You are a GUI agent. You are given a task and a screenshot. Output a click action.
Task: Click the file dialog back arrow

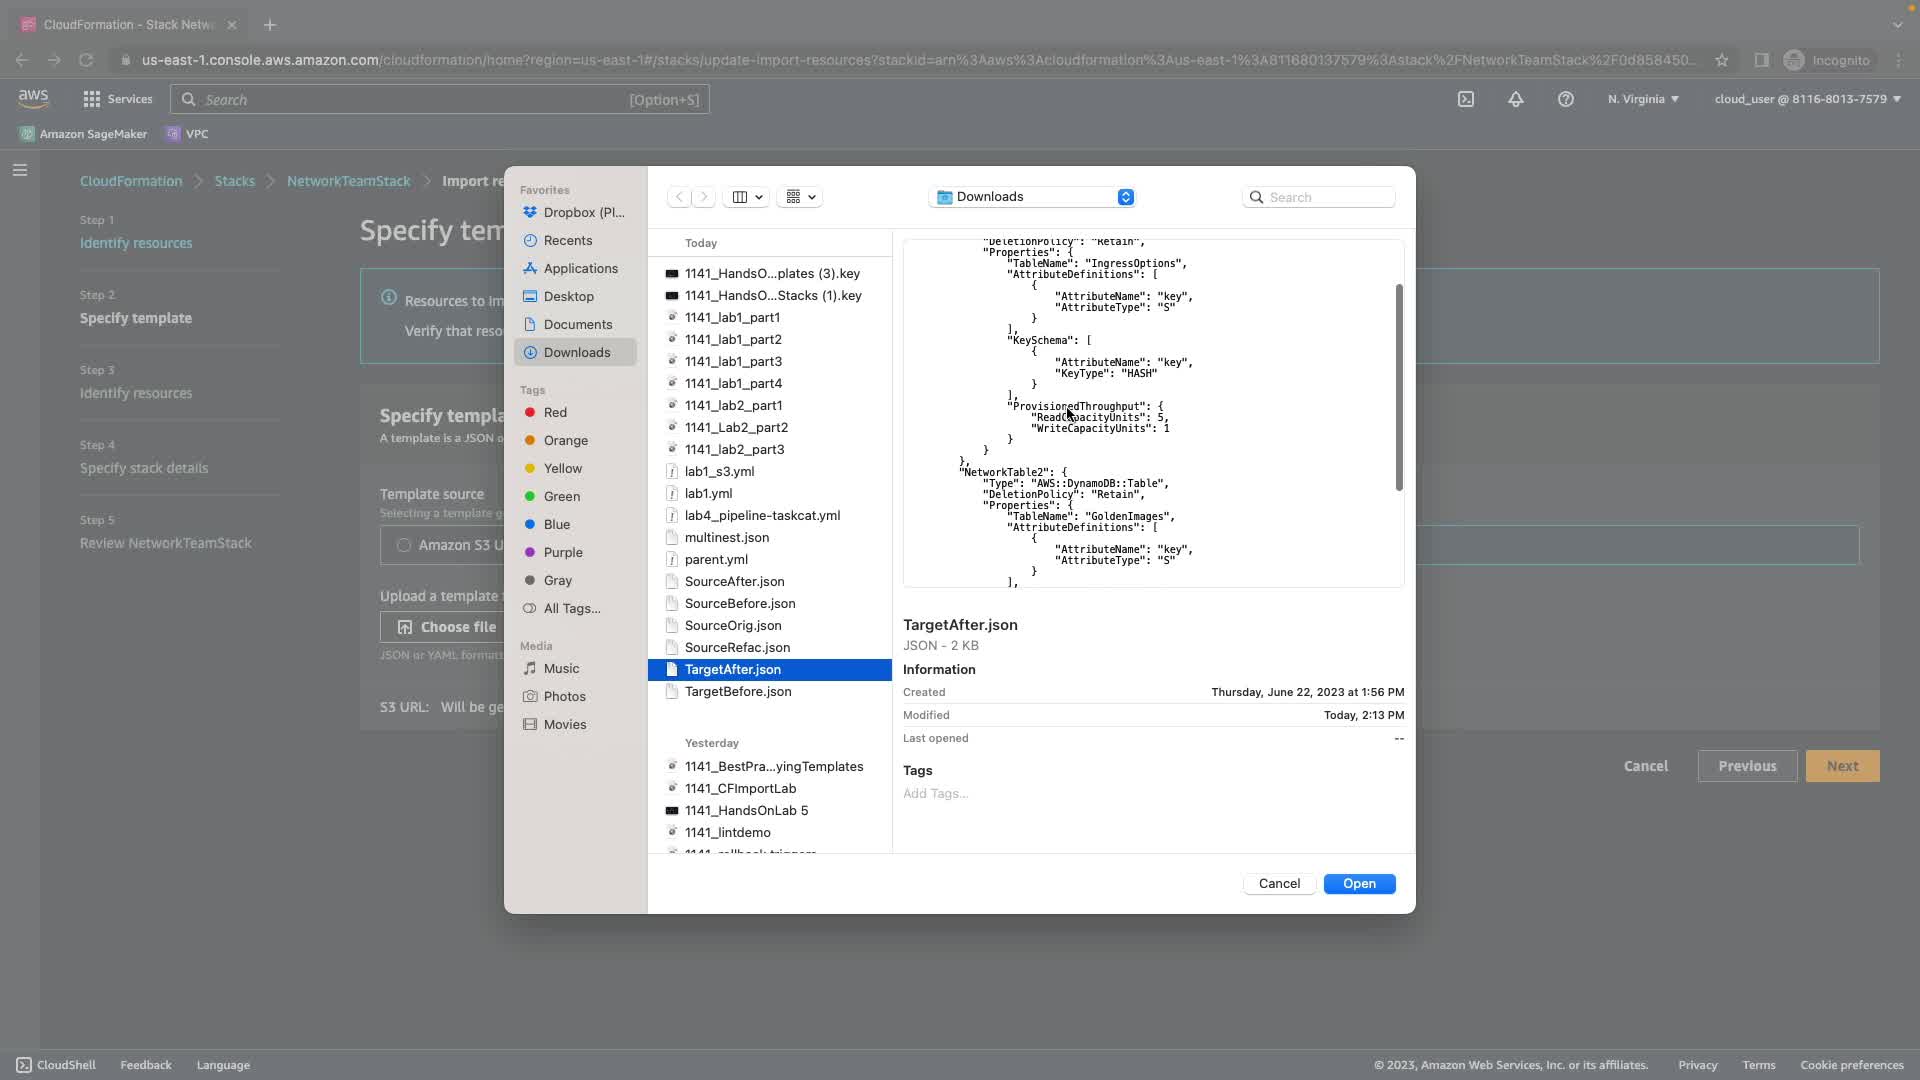679,197
